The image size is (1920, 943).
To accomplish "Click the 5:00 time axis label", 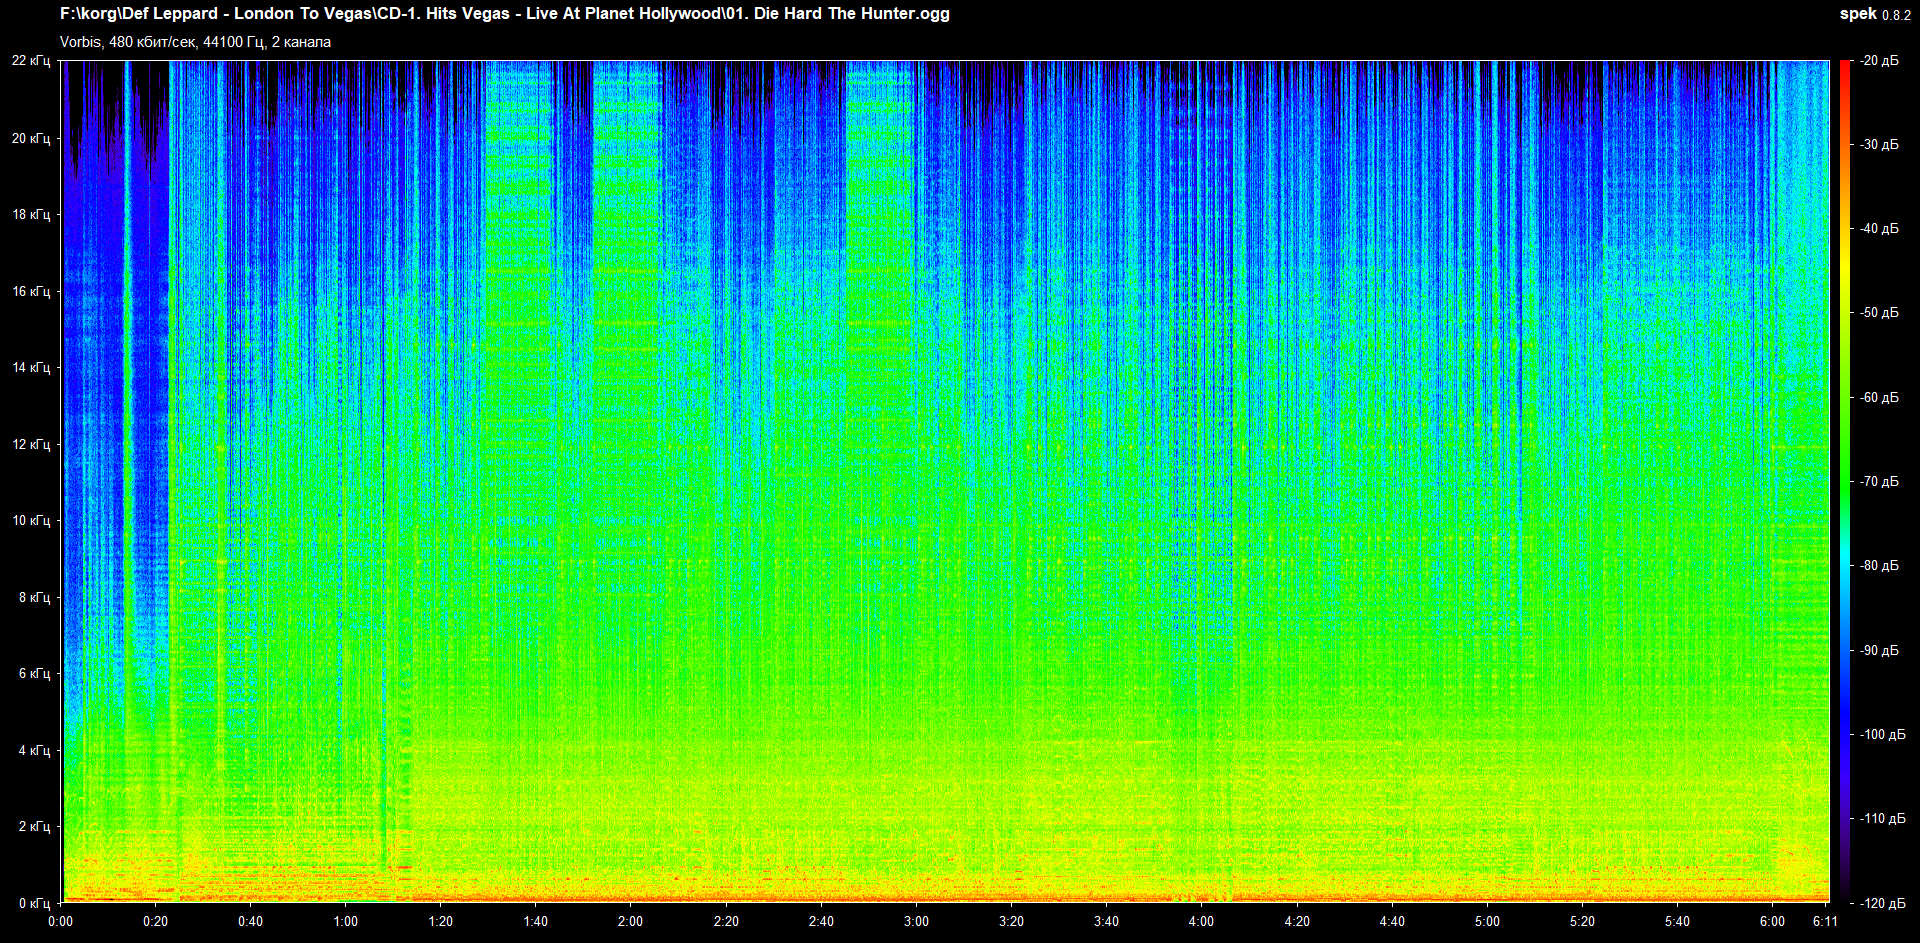I will click(x=1487, y=921).
